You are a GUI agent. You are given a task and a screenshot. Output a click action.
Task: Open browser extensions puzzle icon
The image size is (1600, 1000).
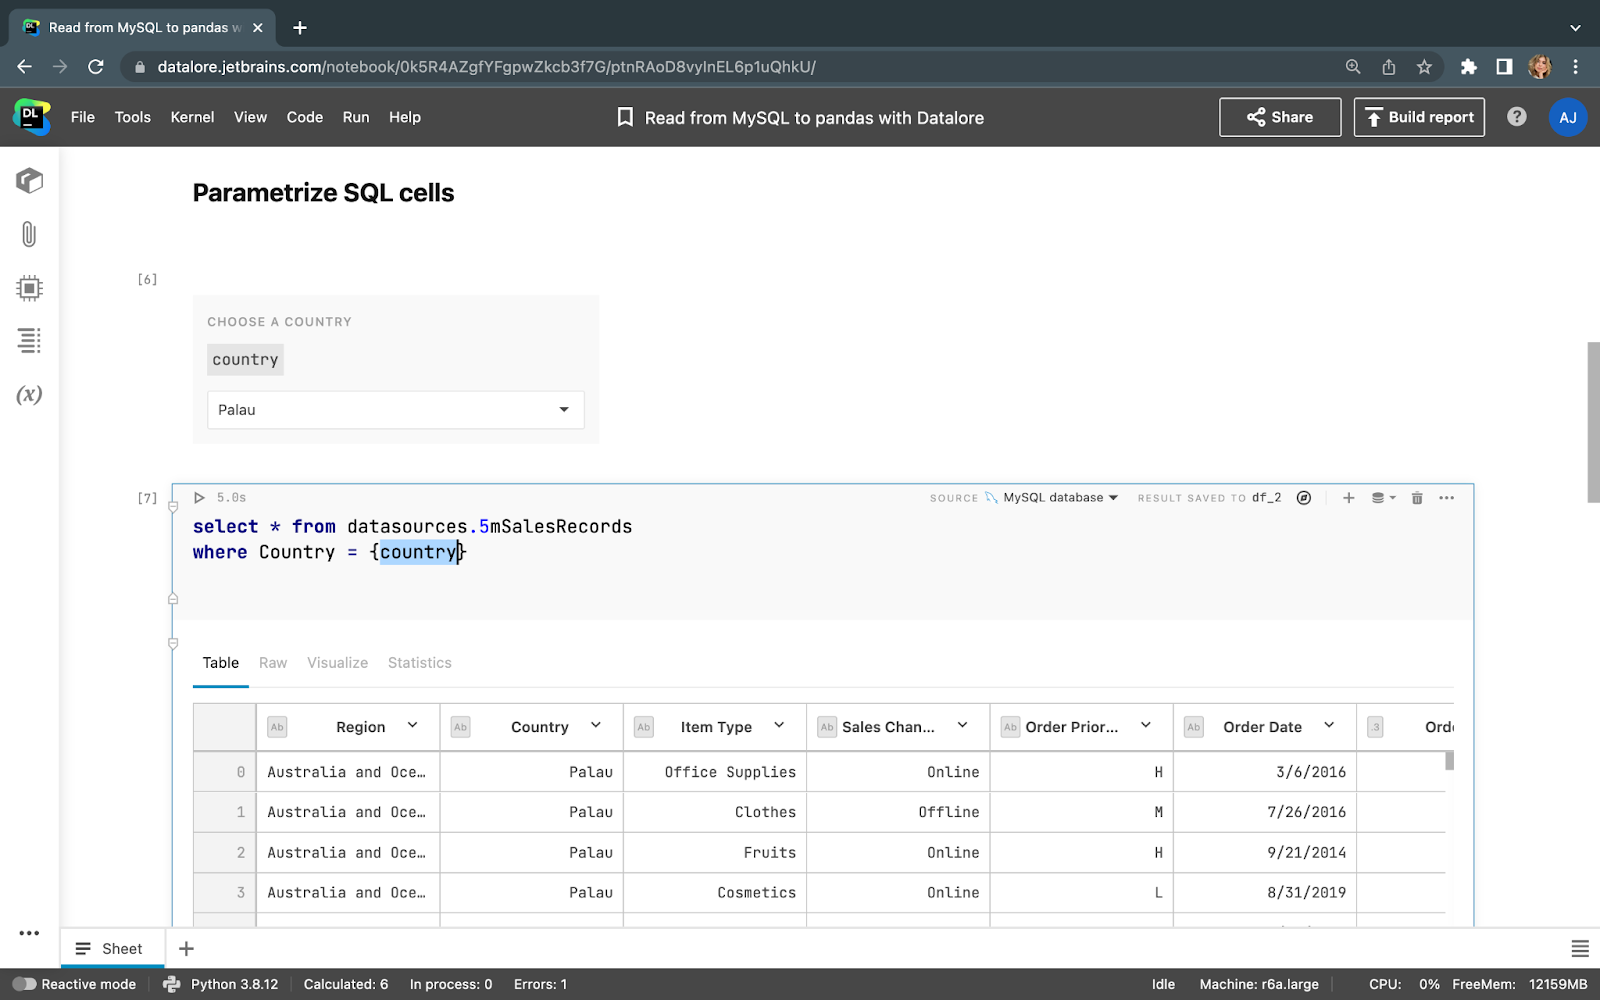[x=1468, y=67]
